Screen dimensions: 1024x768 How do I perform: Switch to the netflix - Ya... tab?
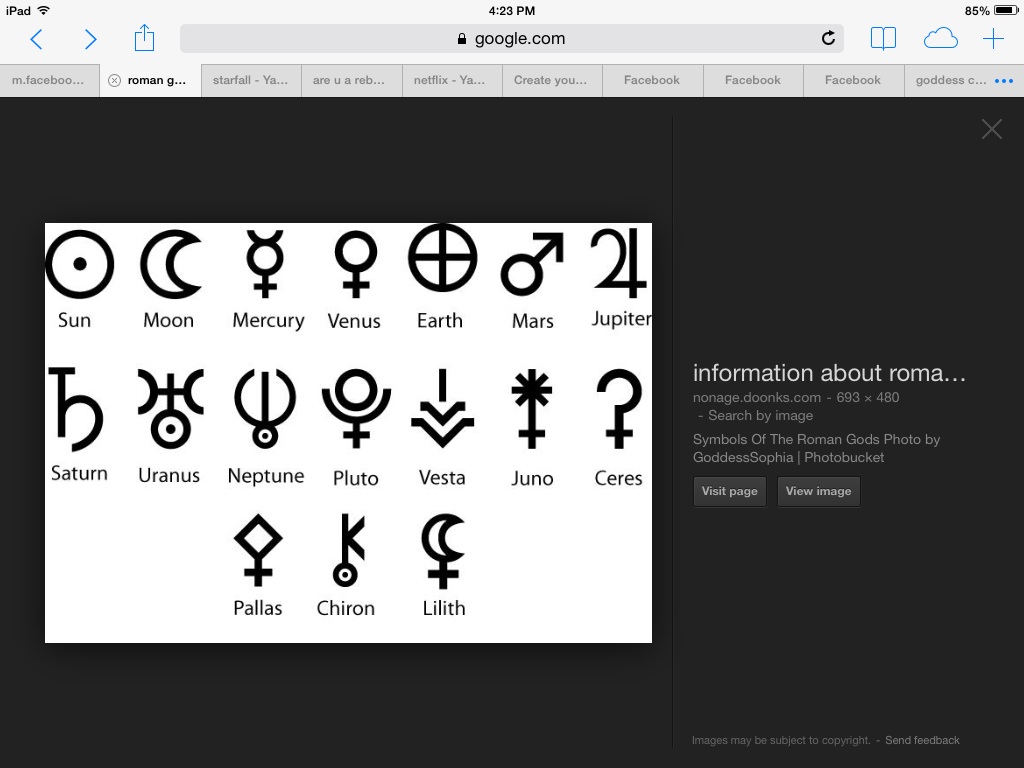pos(452,80)
